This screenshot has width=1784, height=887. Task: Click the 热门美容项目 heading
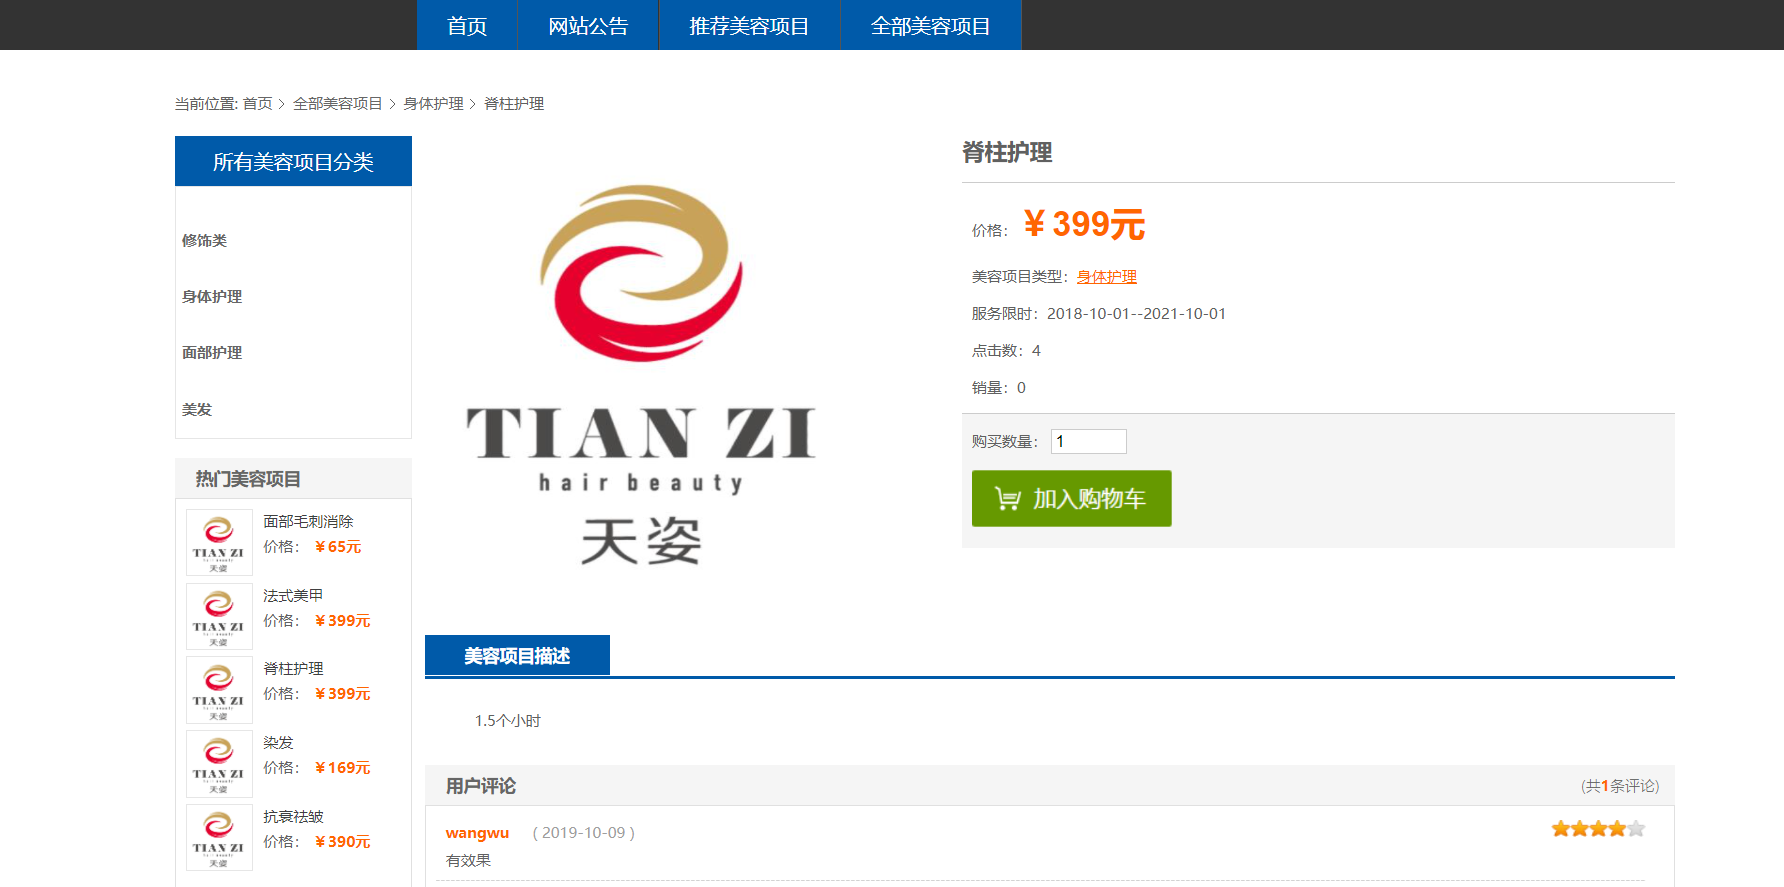(248, 478)
